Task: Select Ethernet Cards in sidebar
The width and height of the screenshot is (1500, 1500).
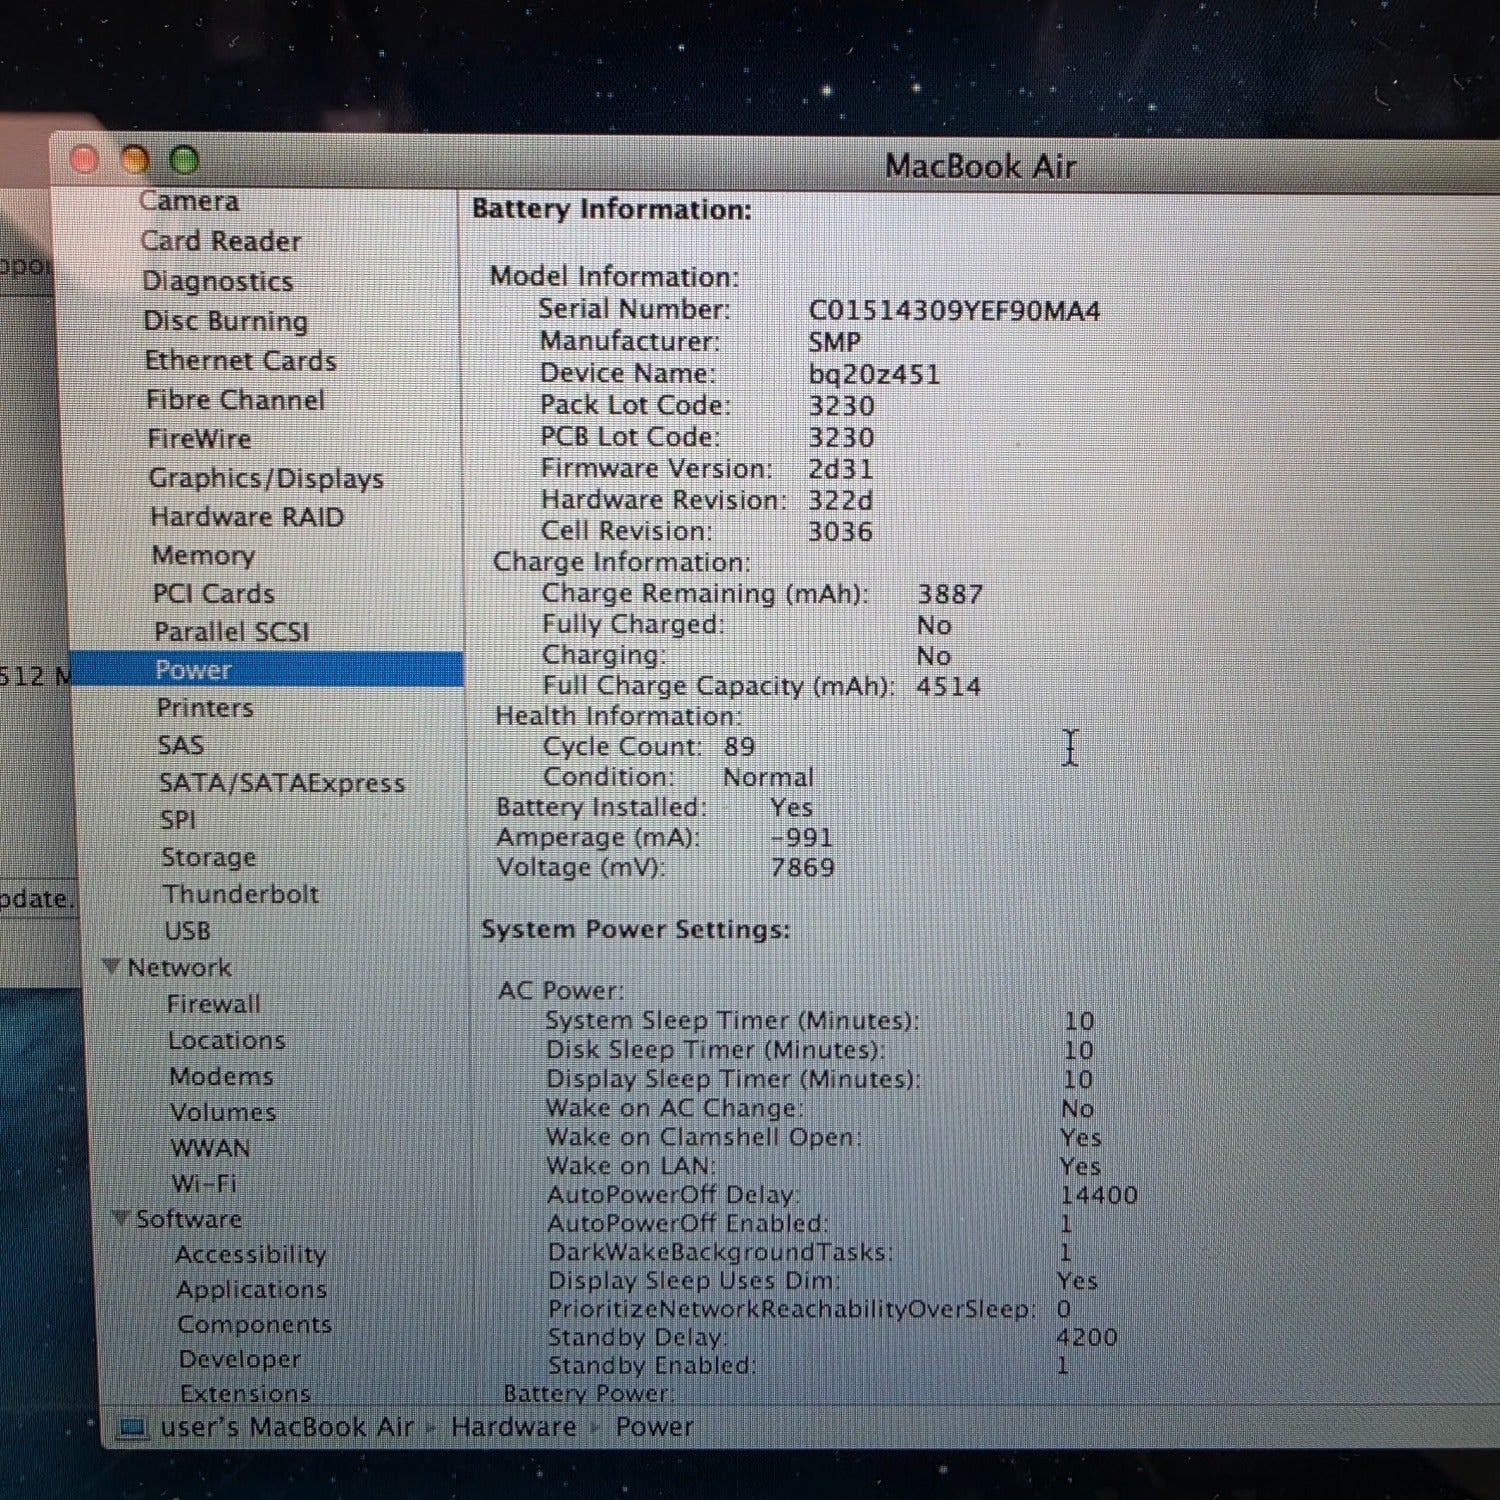Action: [241, 360]
